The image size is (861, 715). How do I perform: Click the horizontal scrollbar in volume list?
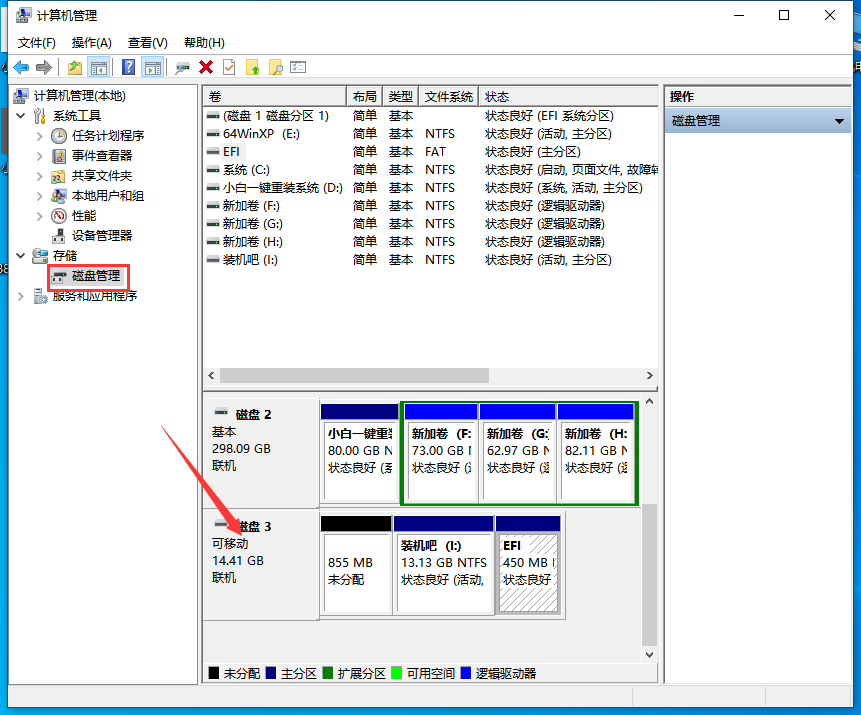tap(354, 376)
